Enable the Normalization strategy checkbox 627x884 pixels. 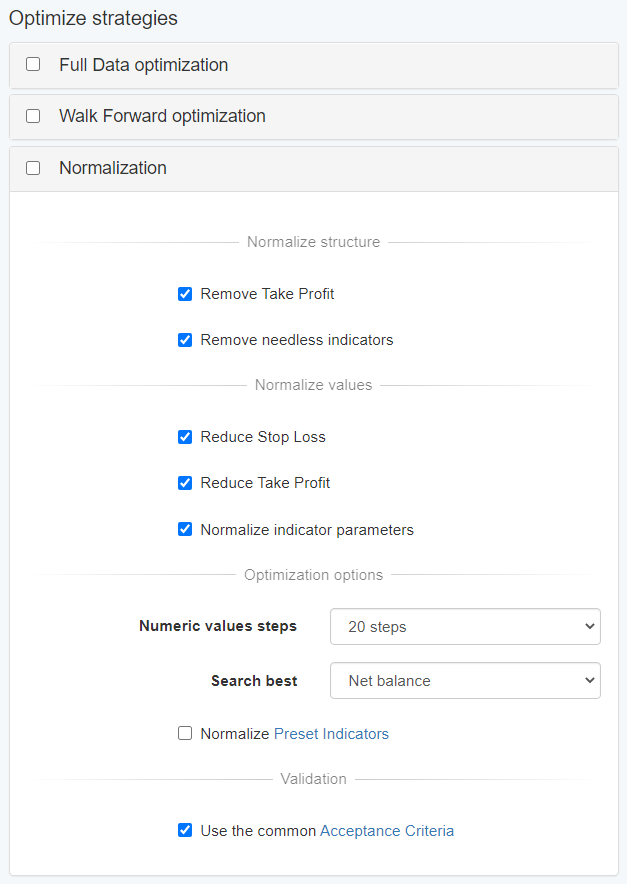[33, 168]
